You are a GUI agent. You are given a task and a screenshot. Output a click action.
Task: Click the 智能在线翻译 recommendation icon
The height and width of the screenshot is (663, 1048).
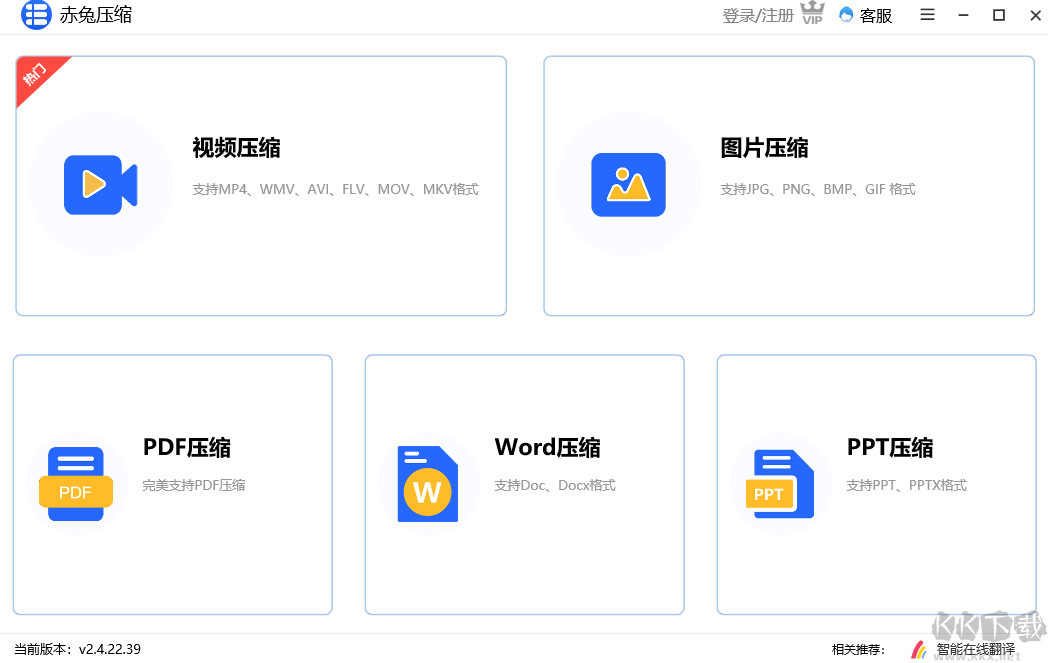pyautogui.click(x=919, y=648)
